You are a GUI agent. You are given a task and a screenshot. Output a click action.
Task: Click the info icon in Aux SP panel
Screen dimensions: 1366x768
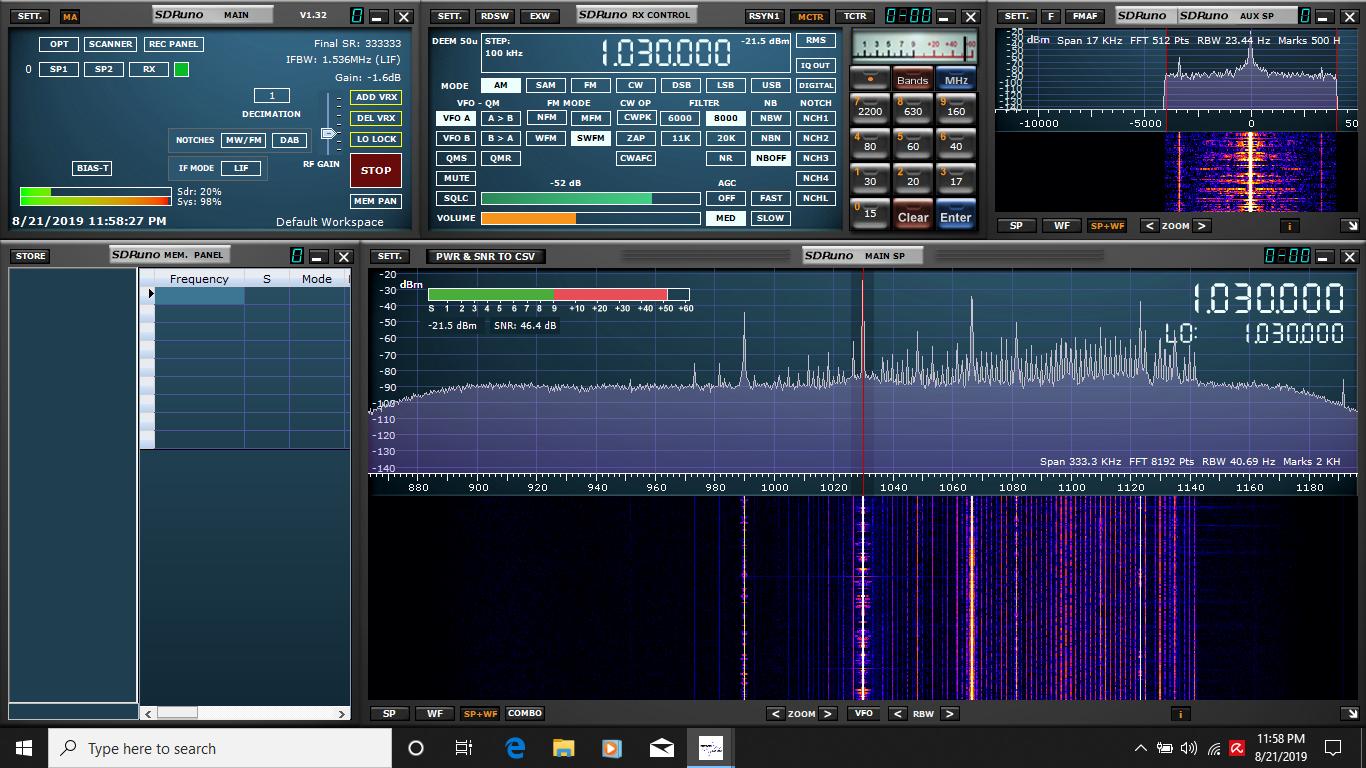pyautogui.click(x=1290, y=226)
